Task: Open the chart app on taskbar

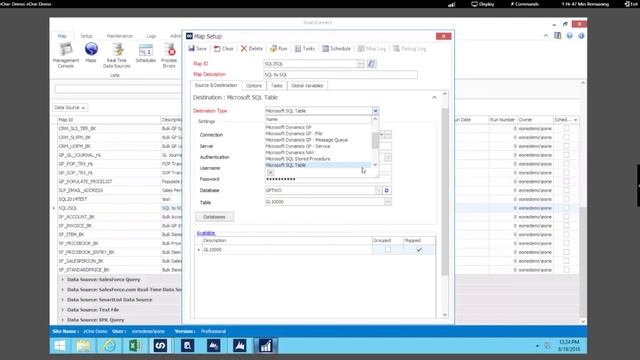Action: tap(266, 346)
